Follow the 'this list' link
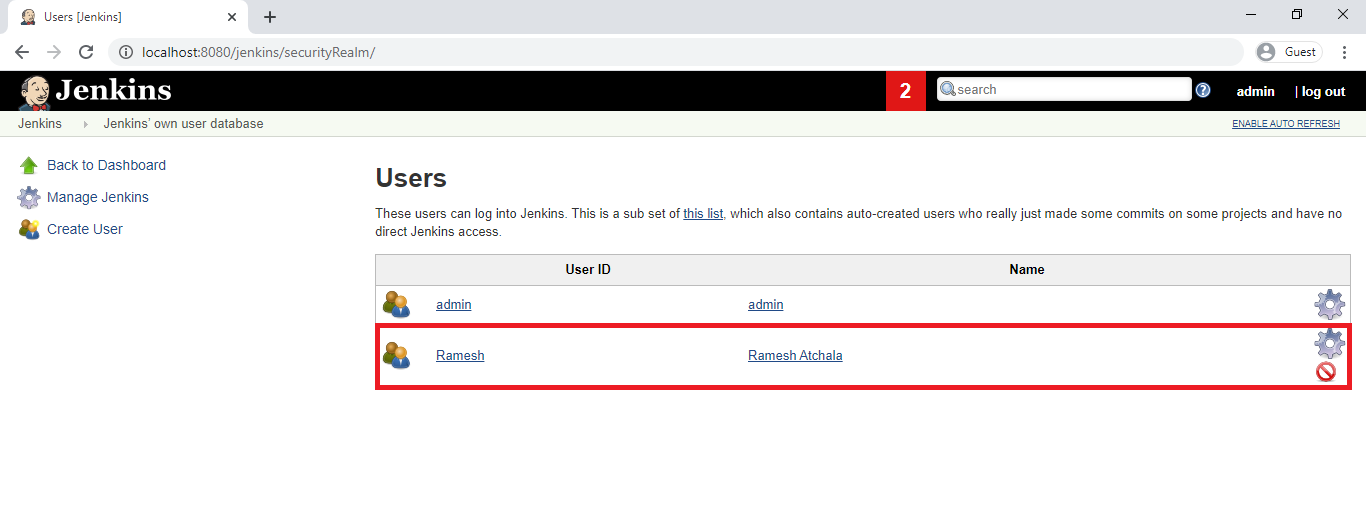This screenshot has width=1366, height=526. [703, 213]
